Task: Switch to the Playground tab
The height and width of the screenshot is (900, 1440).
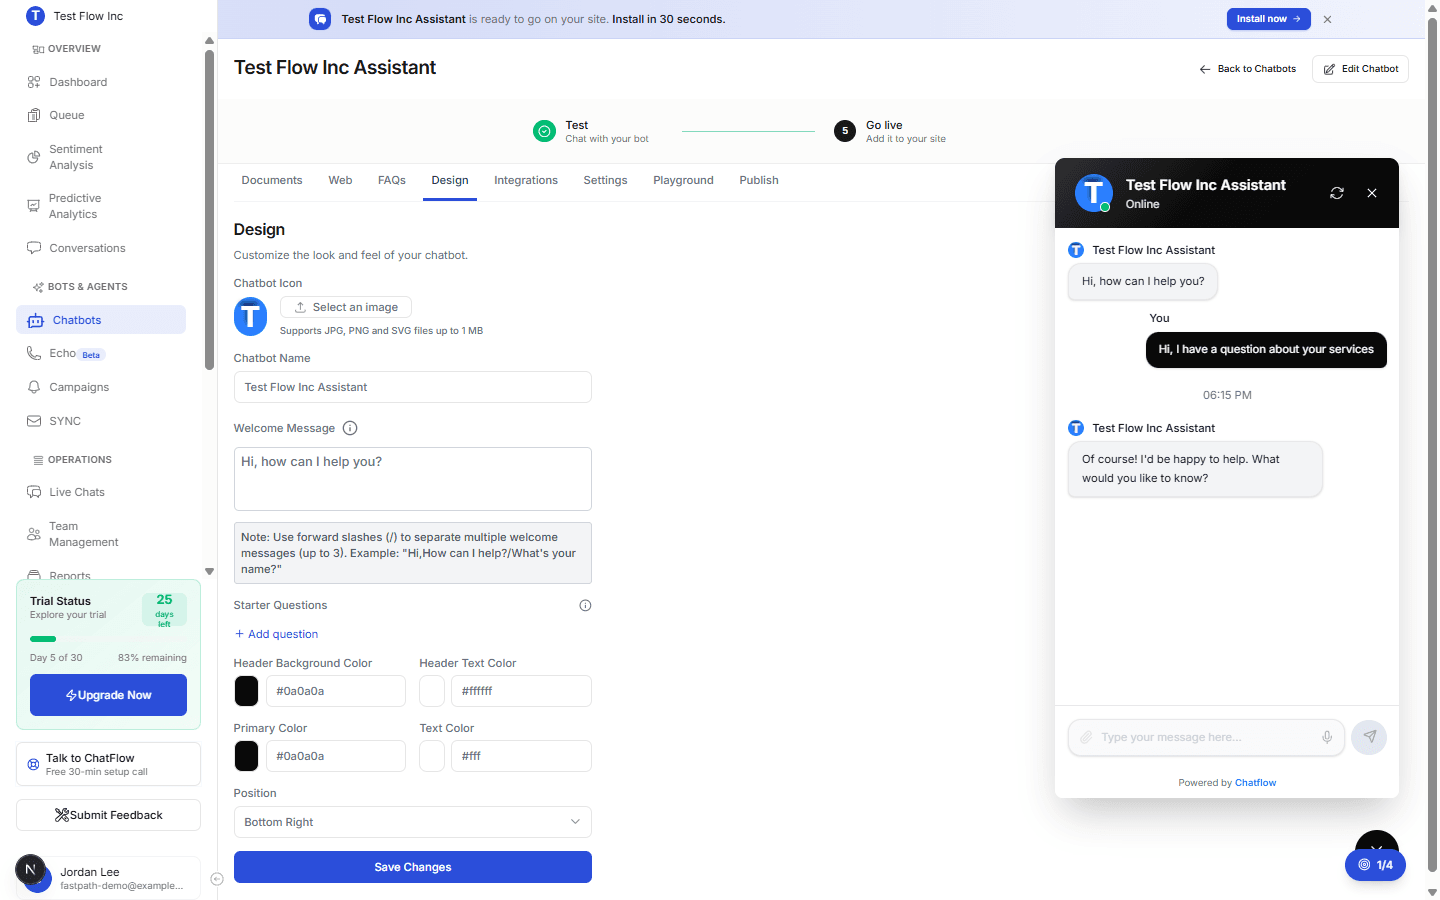Action: coord(683,180)
